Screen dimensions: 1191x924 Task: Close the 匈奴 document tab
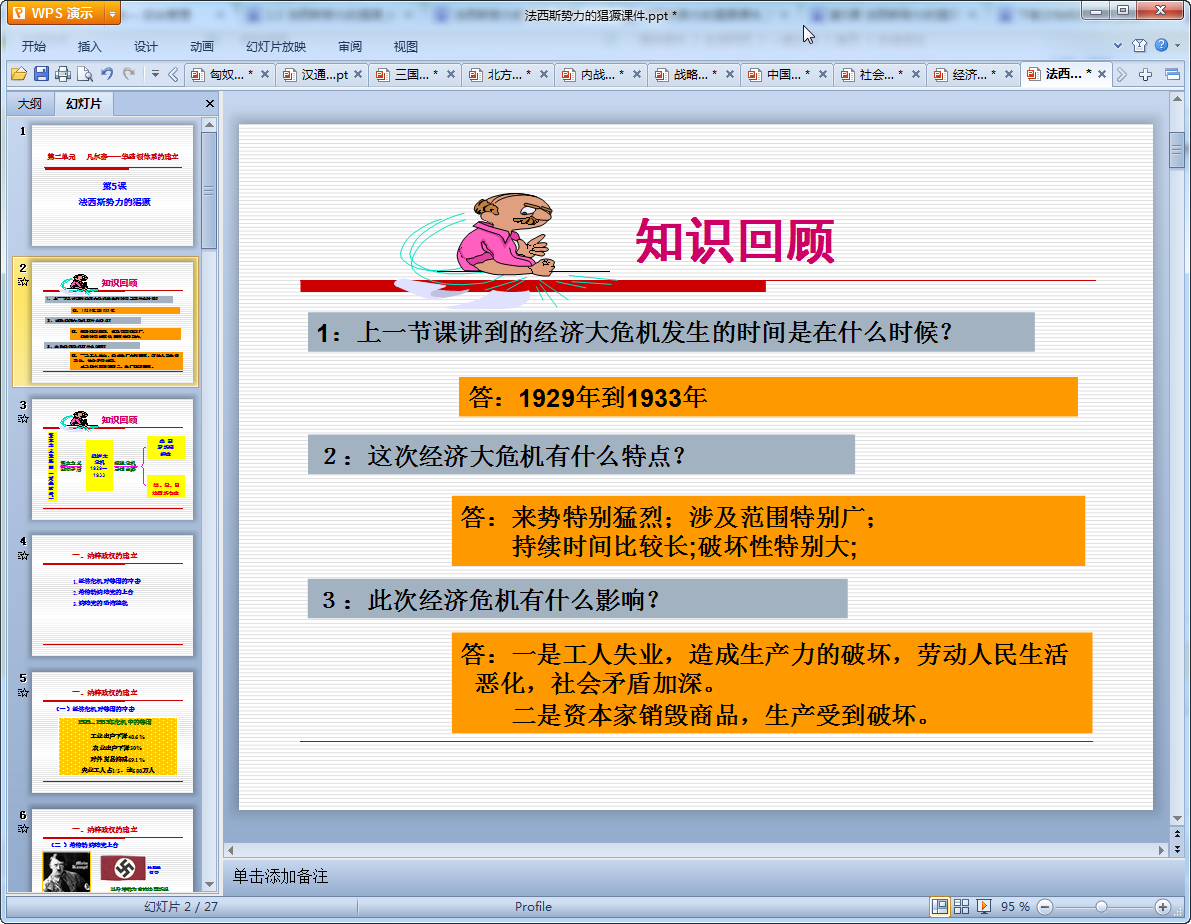(x=265, y=74)
